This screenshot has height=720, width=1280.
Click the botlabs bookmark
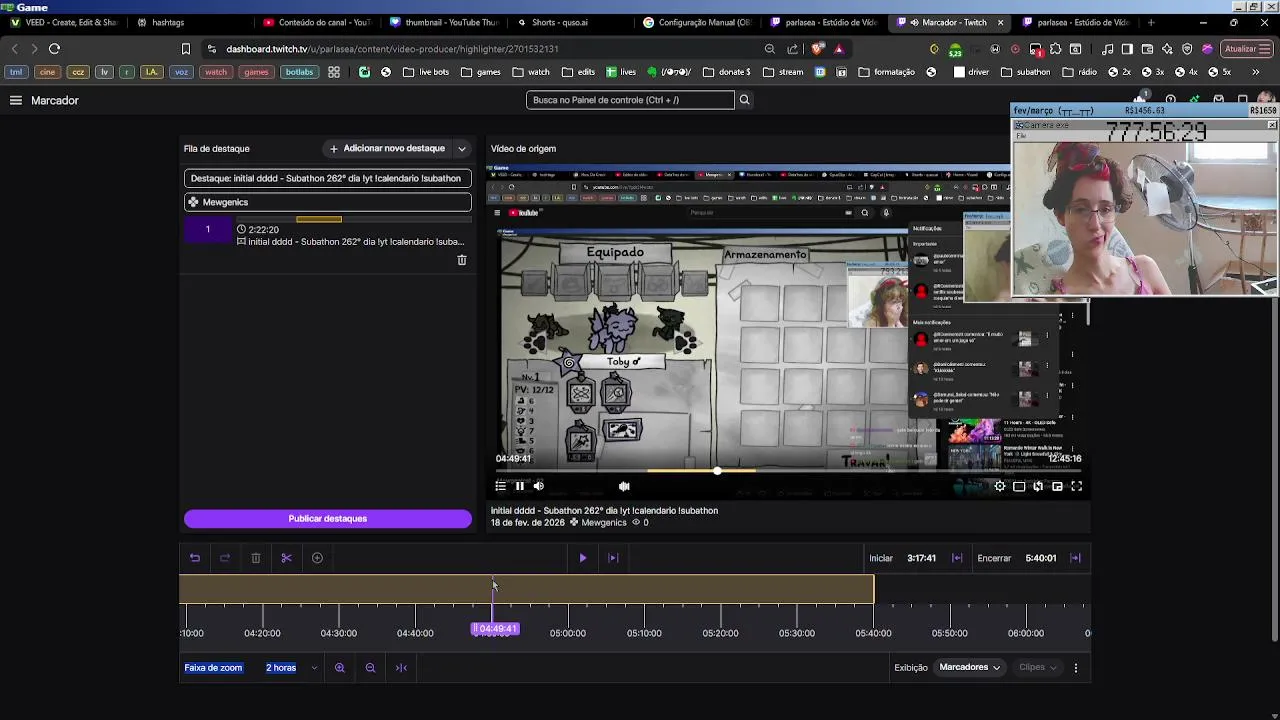pos(299,72)
